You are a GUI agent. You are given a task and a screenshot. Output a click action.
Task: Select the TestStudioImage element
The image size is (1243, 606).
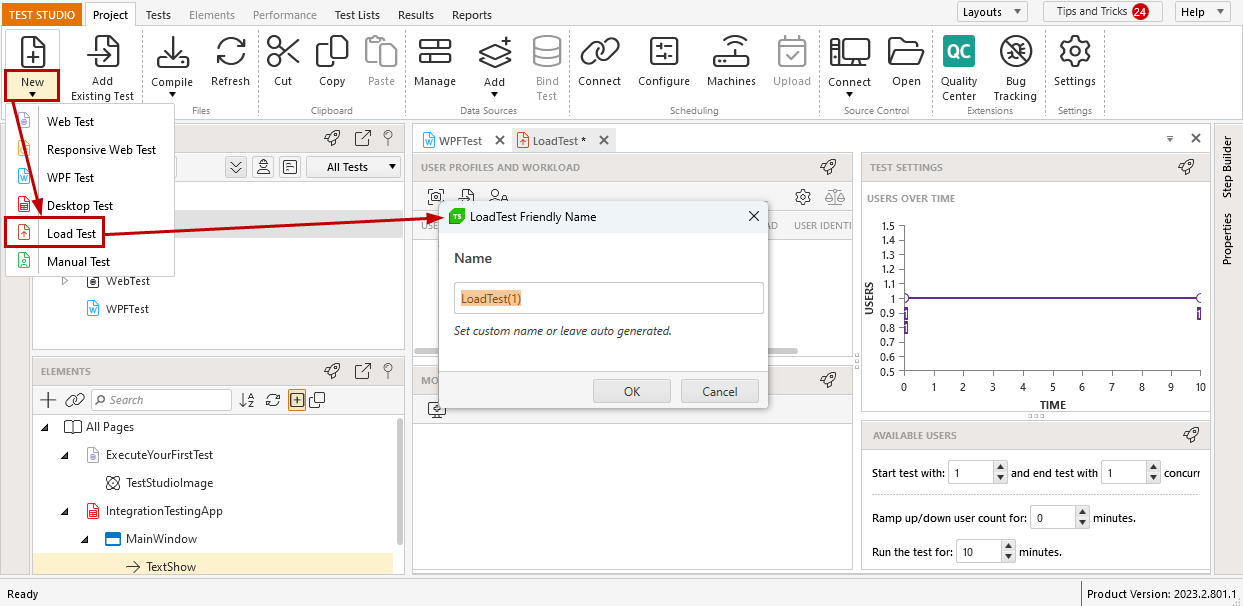coord(169,483)
